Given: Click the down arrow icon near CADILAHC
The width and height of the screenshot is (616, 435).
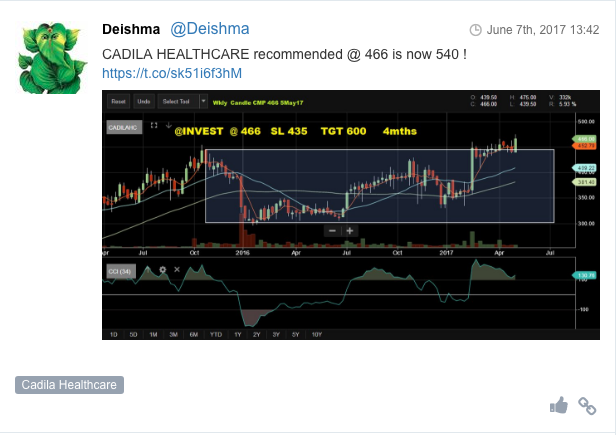Looking at the screenshot, I should 169,125.
